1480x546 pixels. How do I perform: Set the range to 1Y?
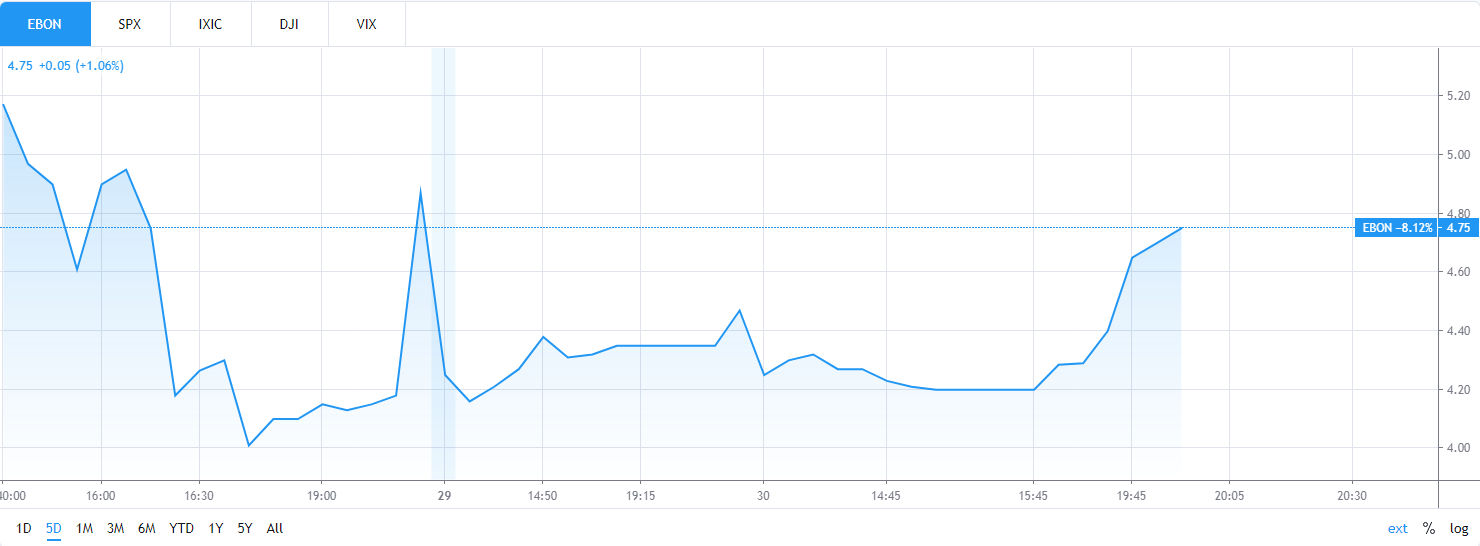[216, 528]
